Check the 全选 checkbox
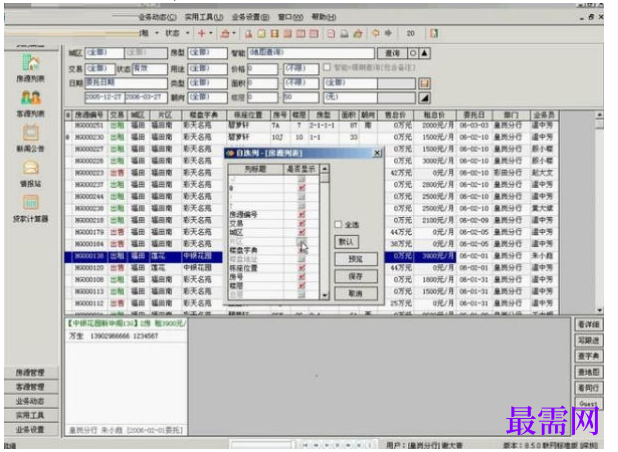The width and height of the screenshot is (618, 452). pyautogui.click(x=338, y=224)
